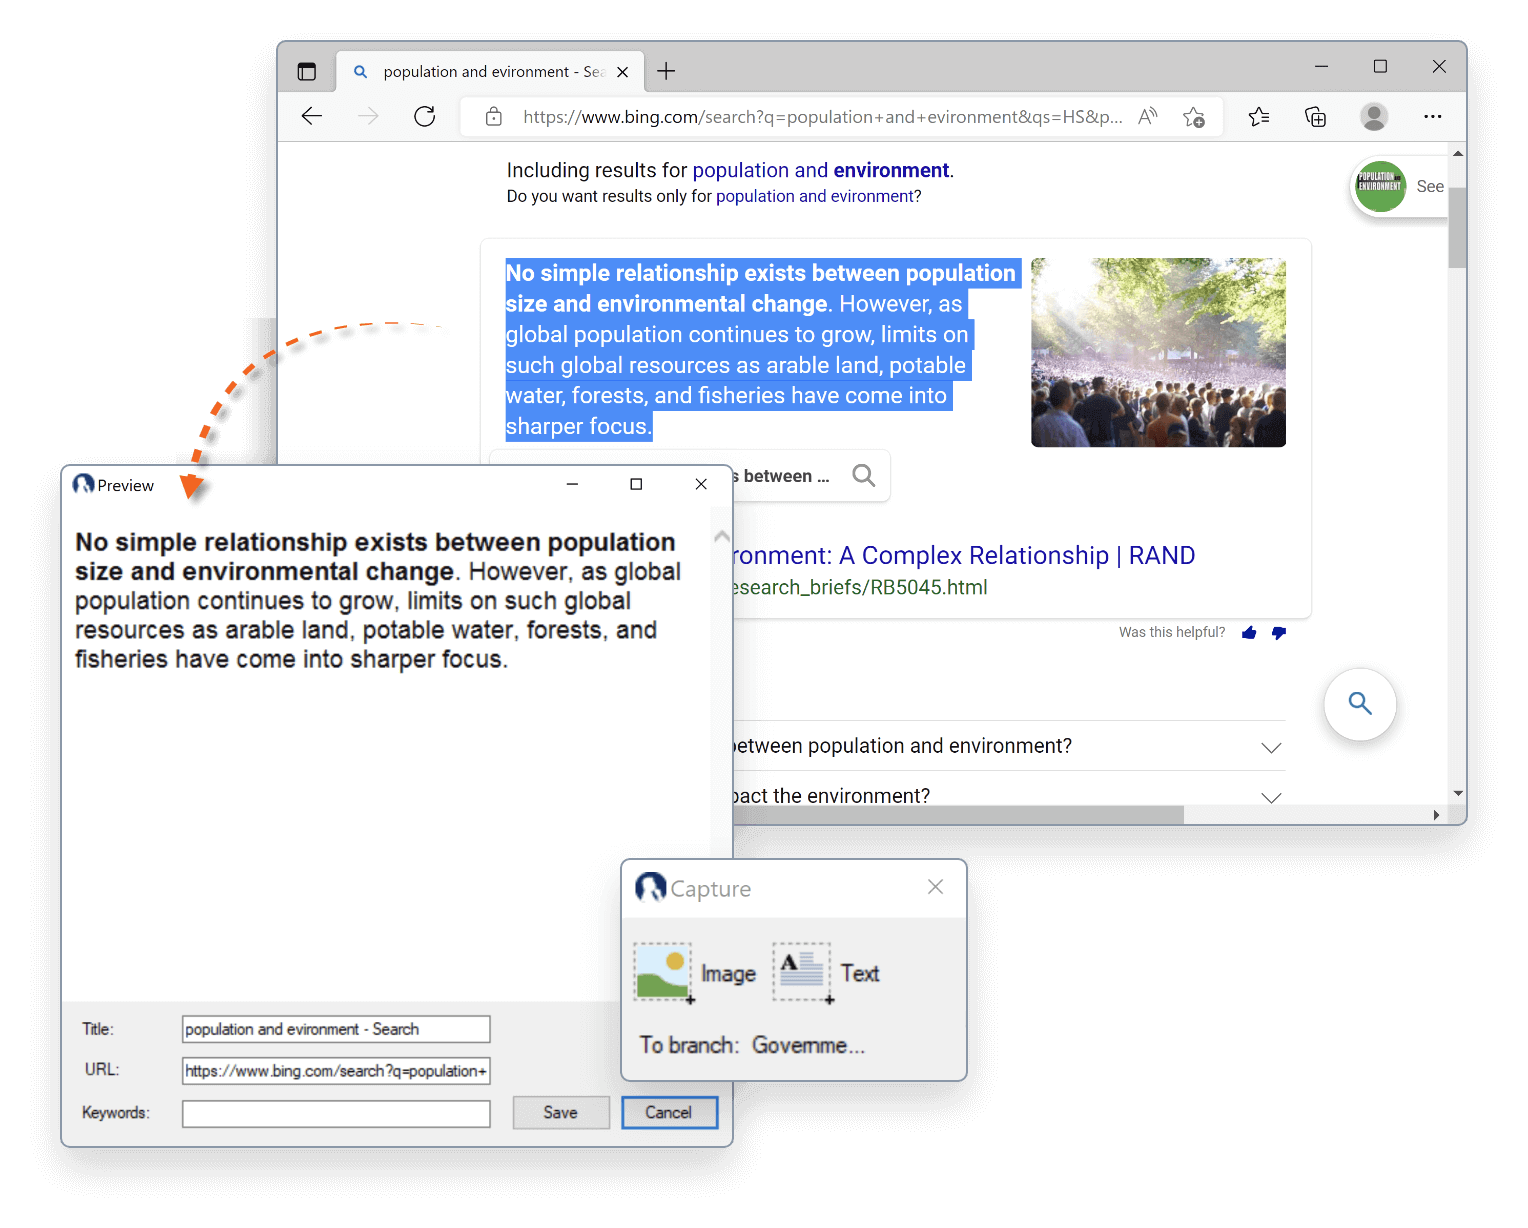The width and height of the screenshot is (1528, 1228).
Task: Select the population and evironment browser tab
Action: click(490, 71)
